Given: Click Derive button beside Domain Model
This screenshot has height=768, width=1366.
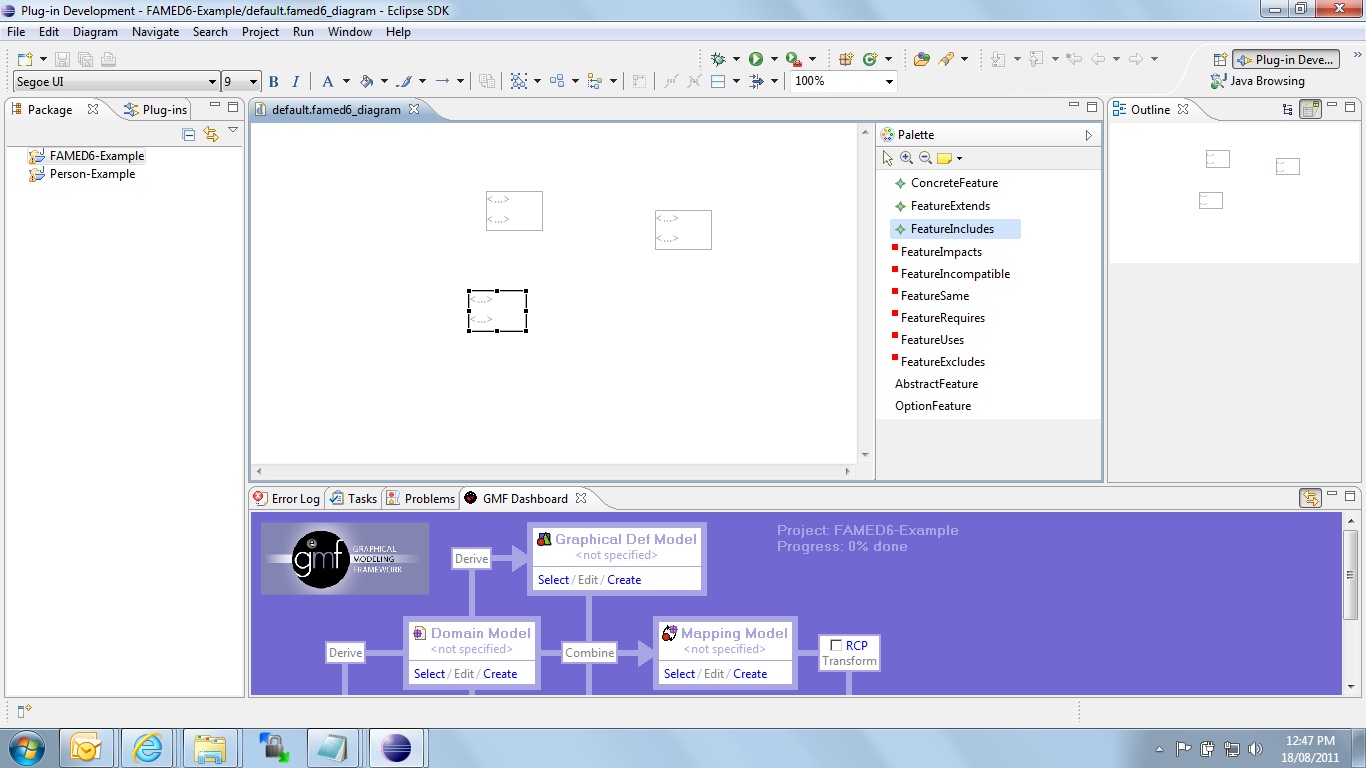Looking at the screenshot, I should (345, 653).
